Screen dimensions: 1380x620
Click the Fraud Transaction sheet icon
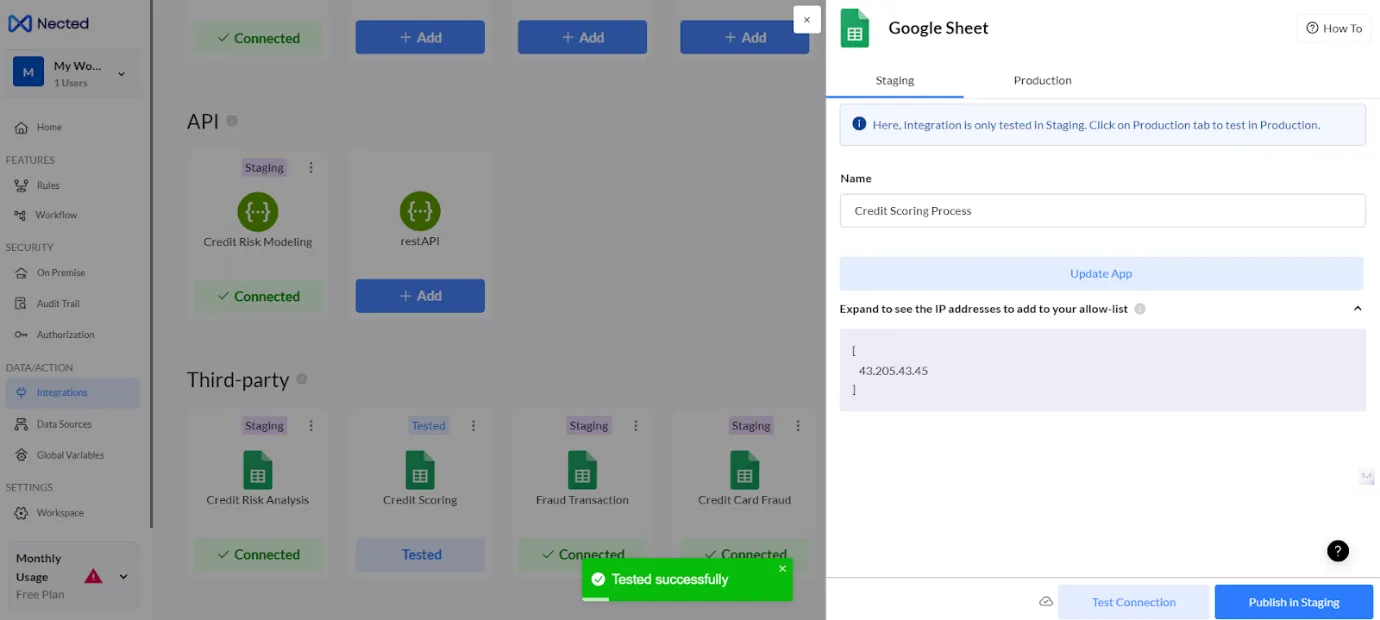tap(582, 470)
